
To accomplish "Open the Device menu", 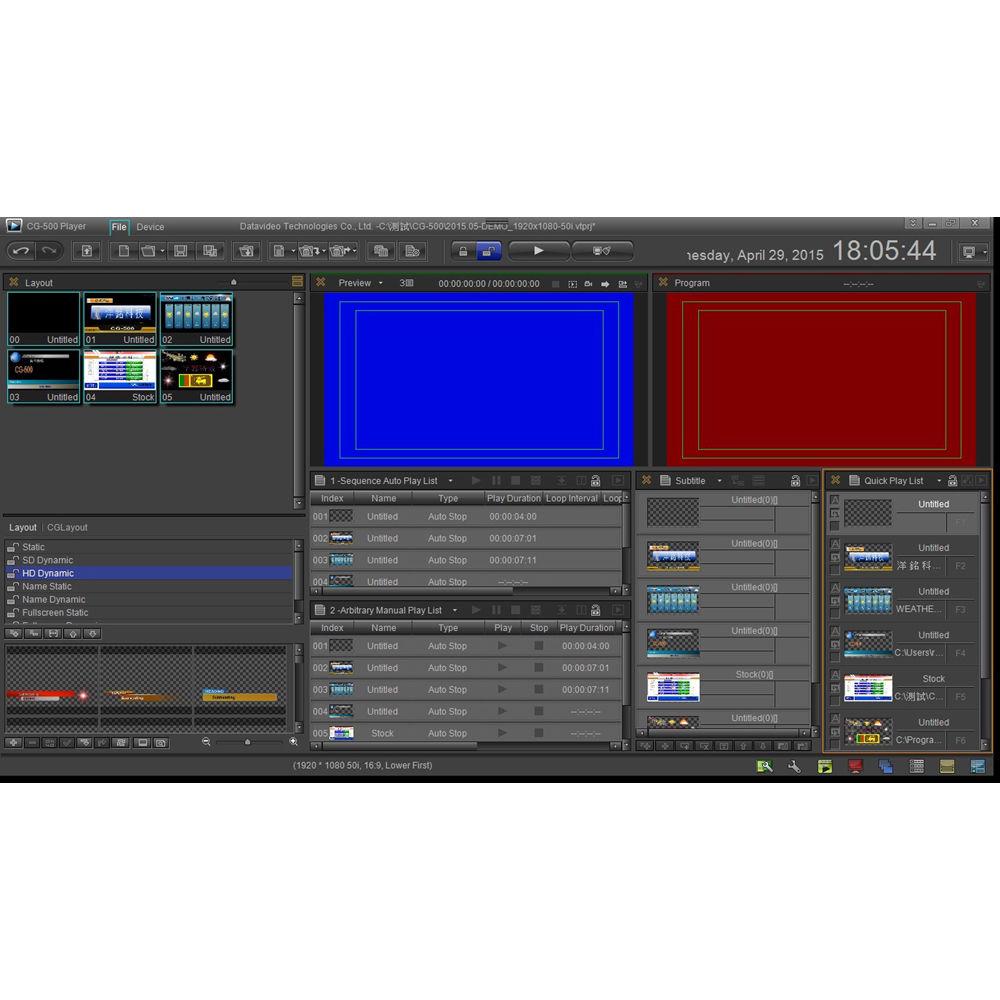I will pyautogui.click(x=150, y=226).
